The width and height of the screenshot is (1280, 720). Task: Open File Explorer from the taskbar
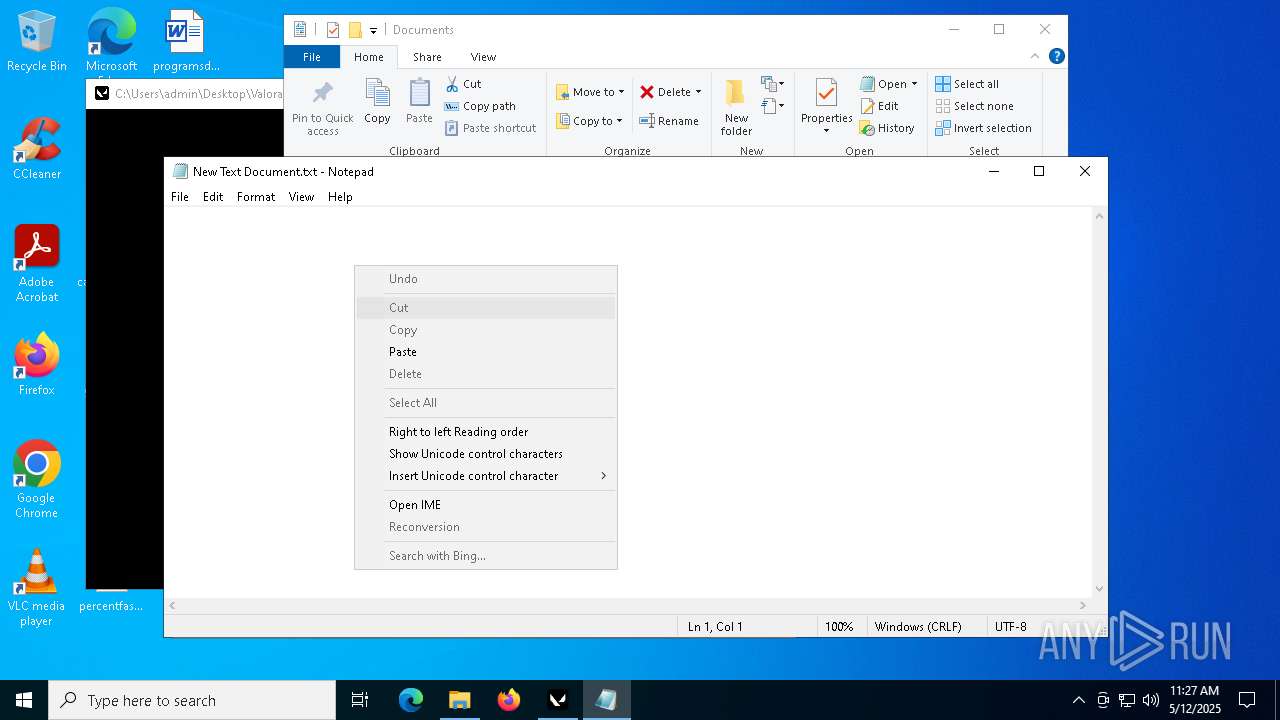coord(460,700)
